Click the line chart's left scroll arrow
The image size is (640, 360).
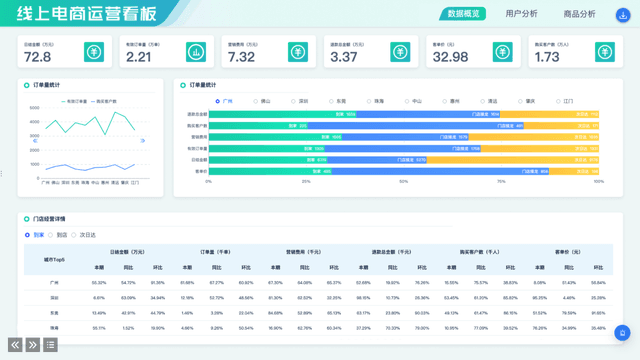[x=35, y=141]
